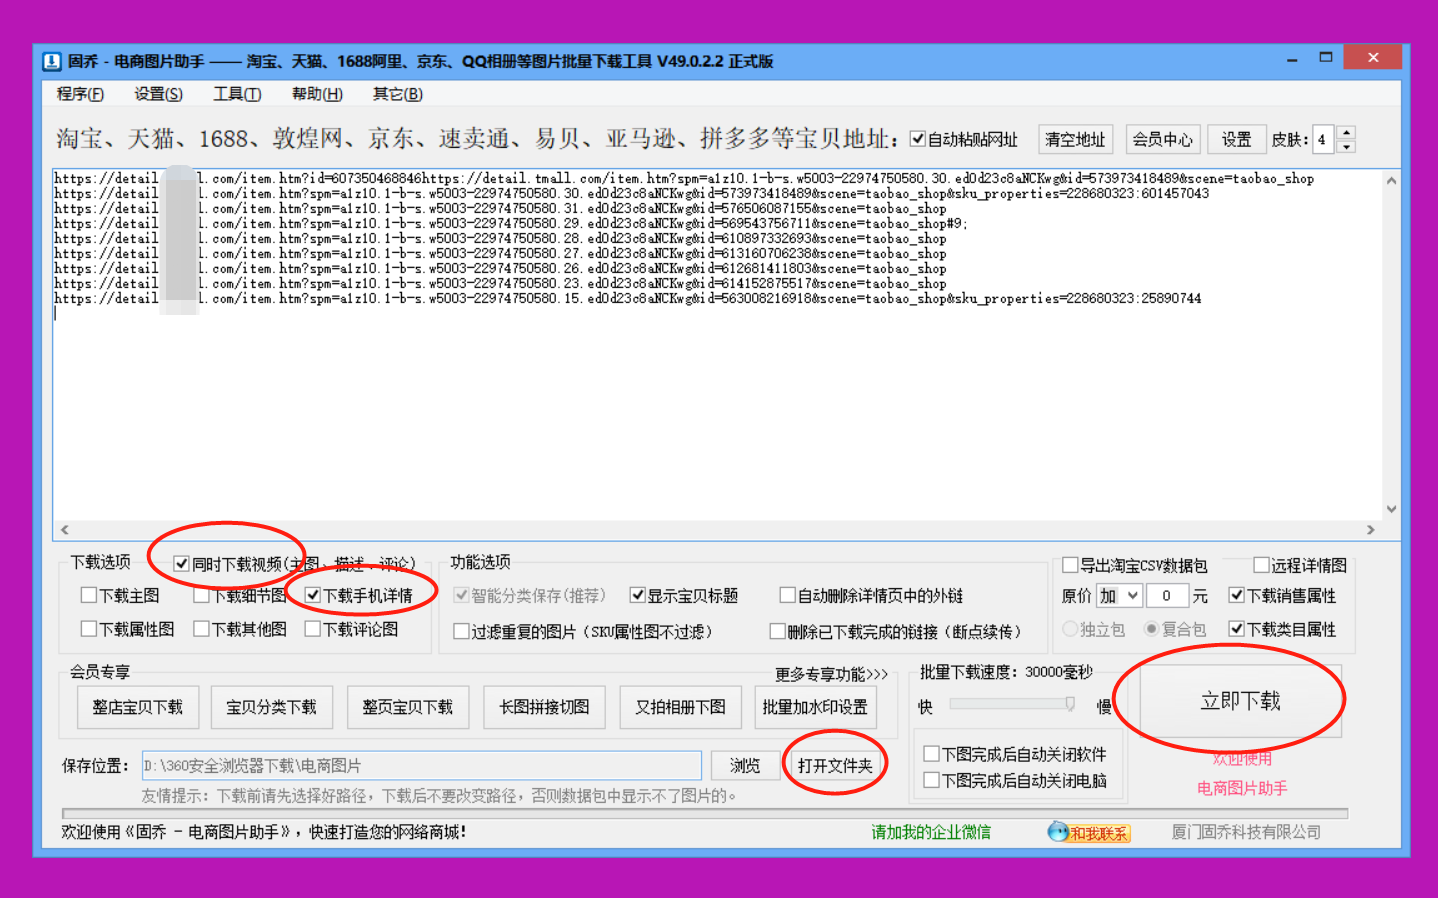
Task: Click the 清空地址 button
Action: [x=1075, y=139]
